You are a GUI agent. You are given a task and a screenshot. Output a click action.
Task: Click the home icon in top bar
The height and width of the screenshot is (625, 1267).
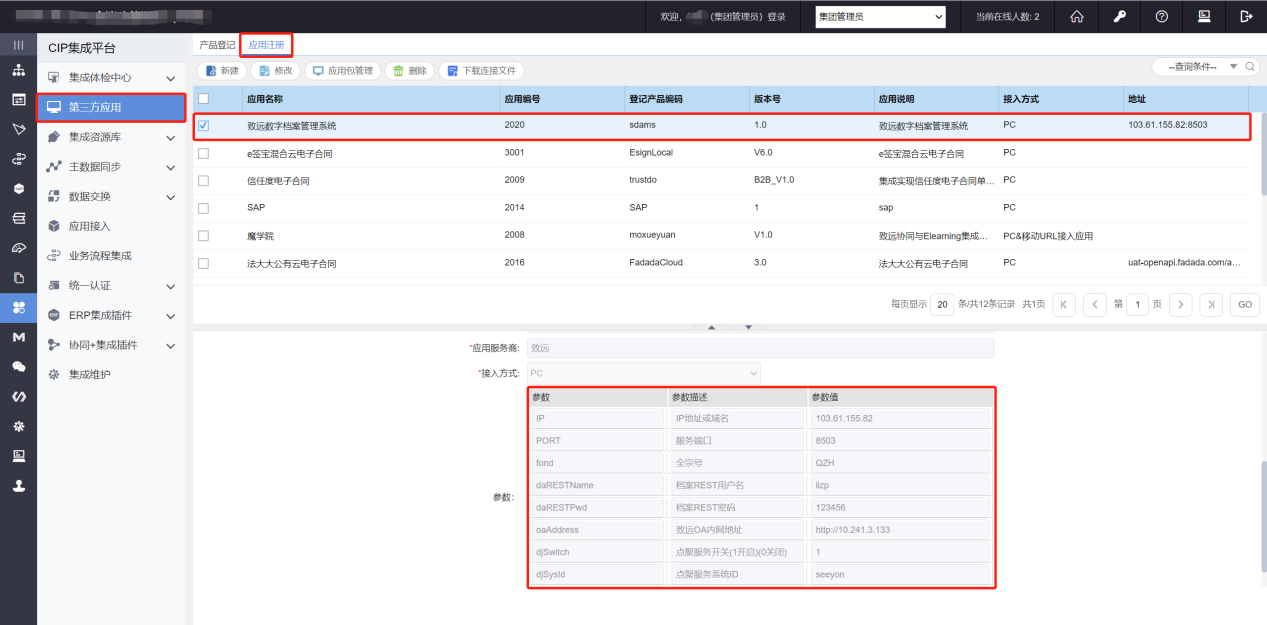1077,16
